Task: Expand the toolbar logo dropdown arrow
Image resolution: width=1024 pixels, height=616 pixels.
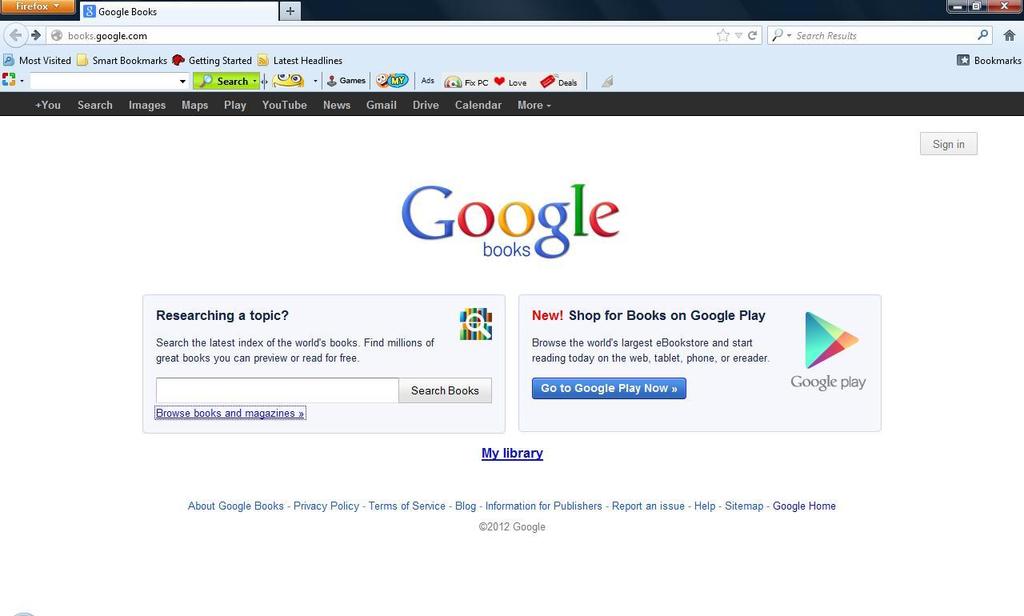Action: click(x=22, y=81)
